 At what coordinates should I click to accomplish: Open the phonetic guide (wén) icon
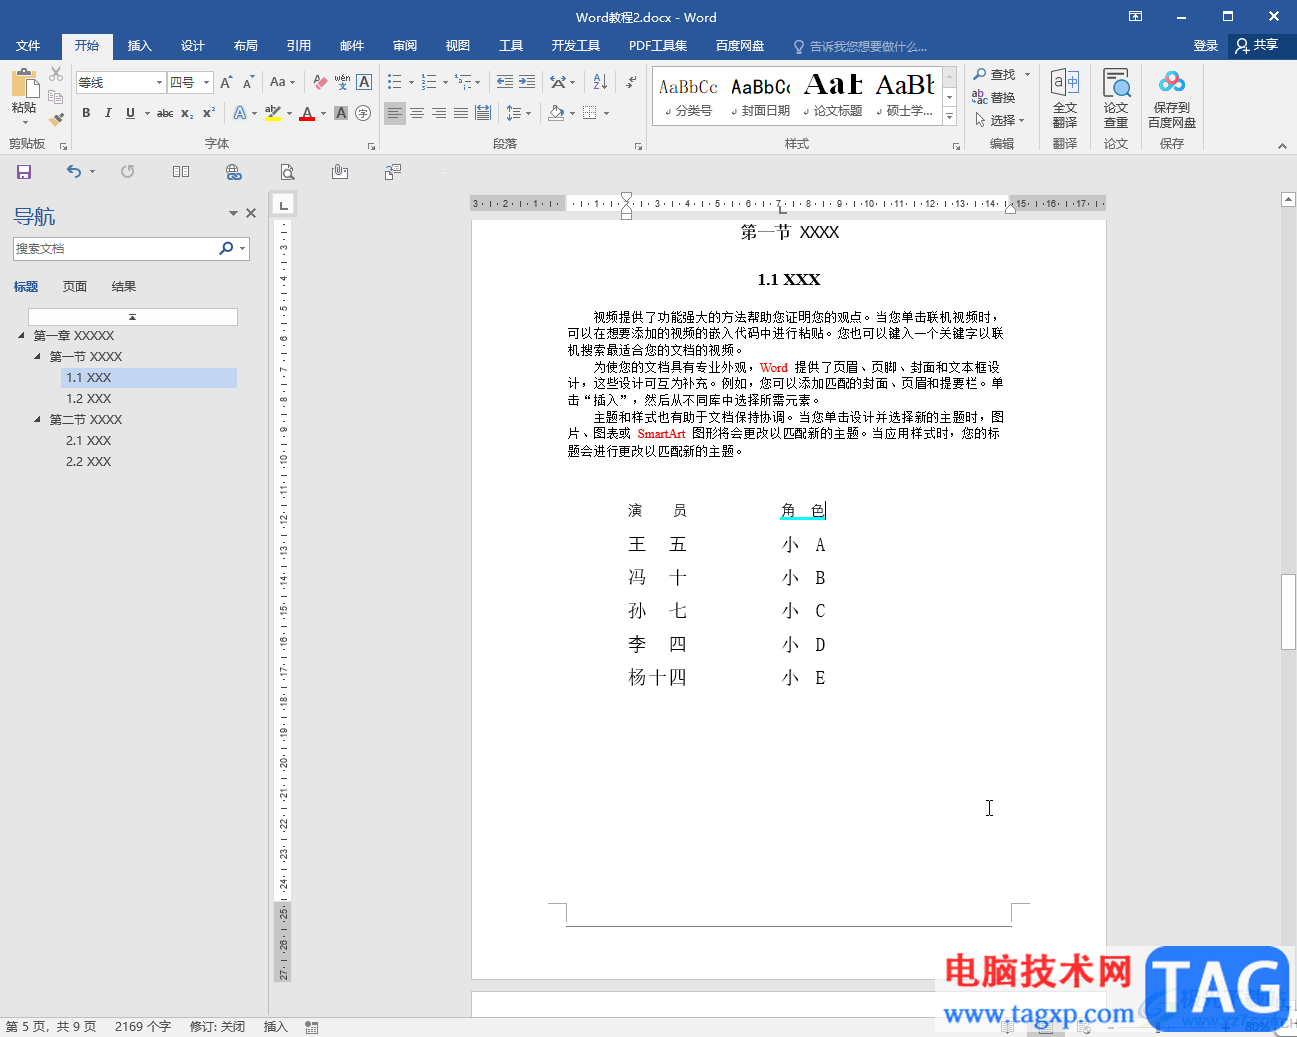click(x=342, y=82)
